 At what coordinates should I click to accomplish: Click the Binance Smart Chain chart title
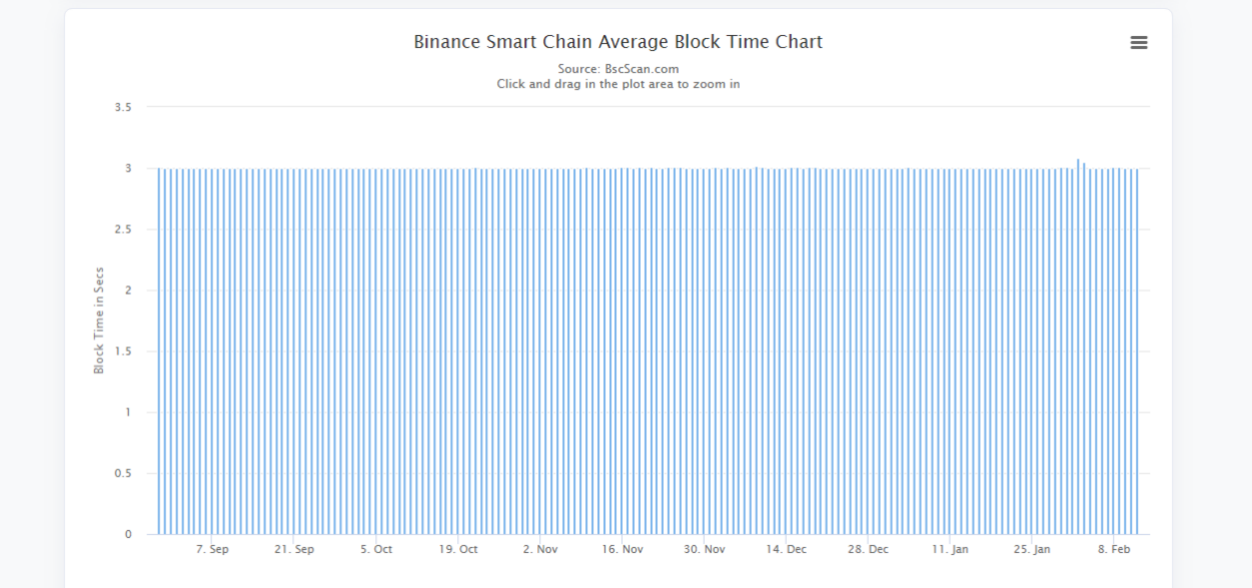coord(618,42)
